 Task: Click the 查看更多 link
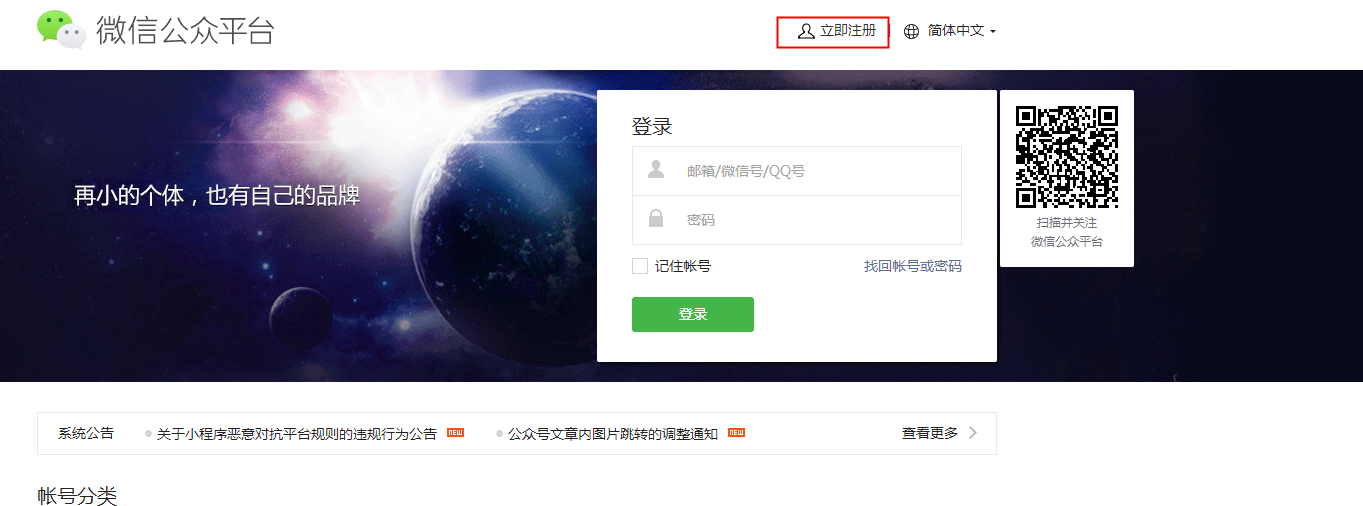click(930, 433)
